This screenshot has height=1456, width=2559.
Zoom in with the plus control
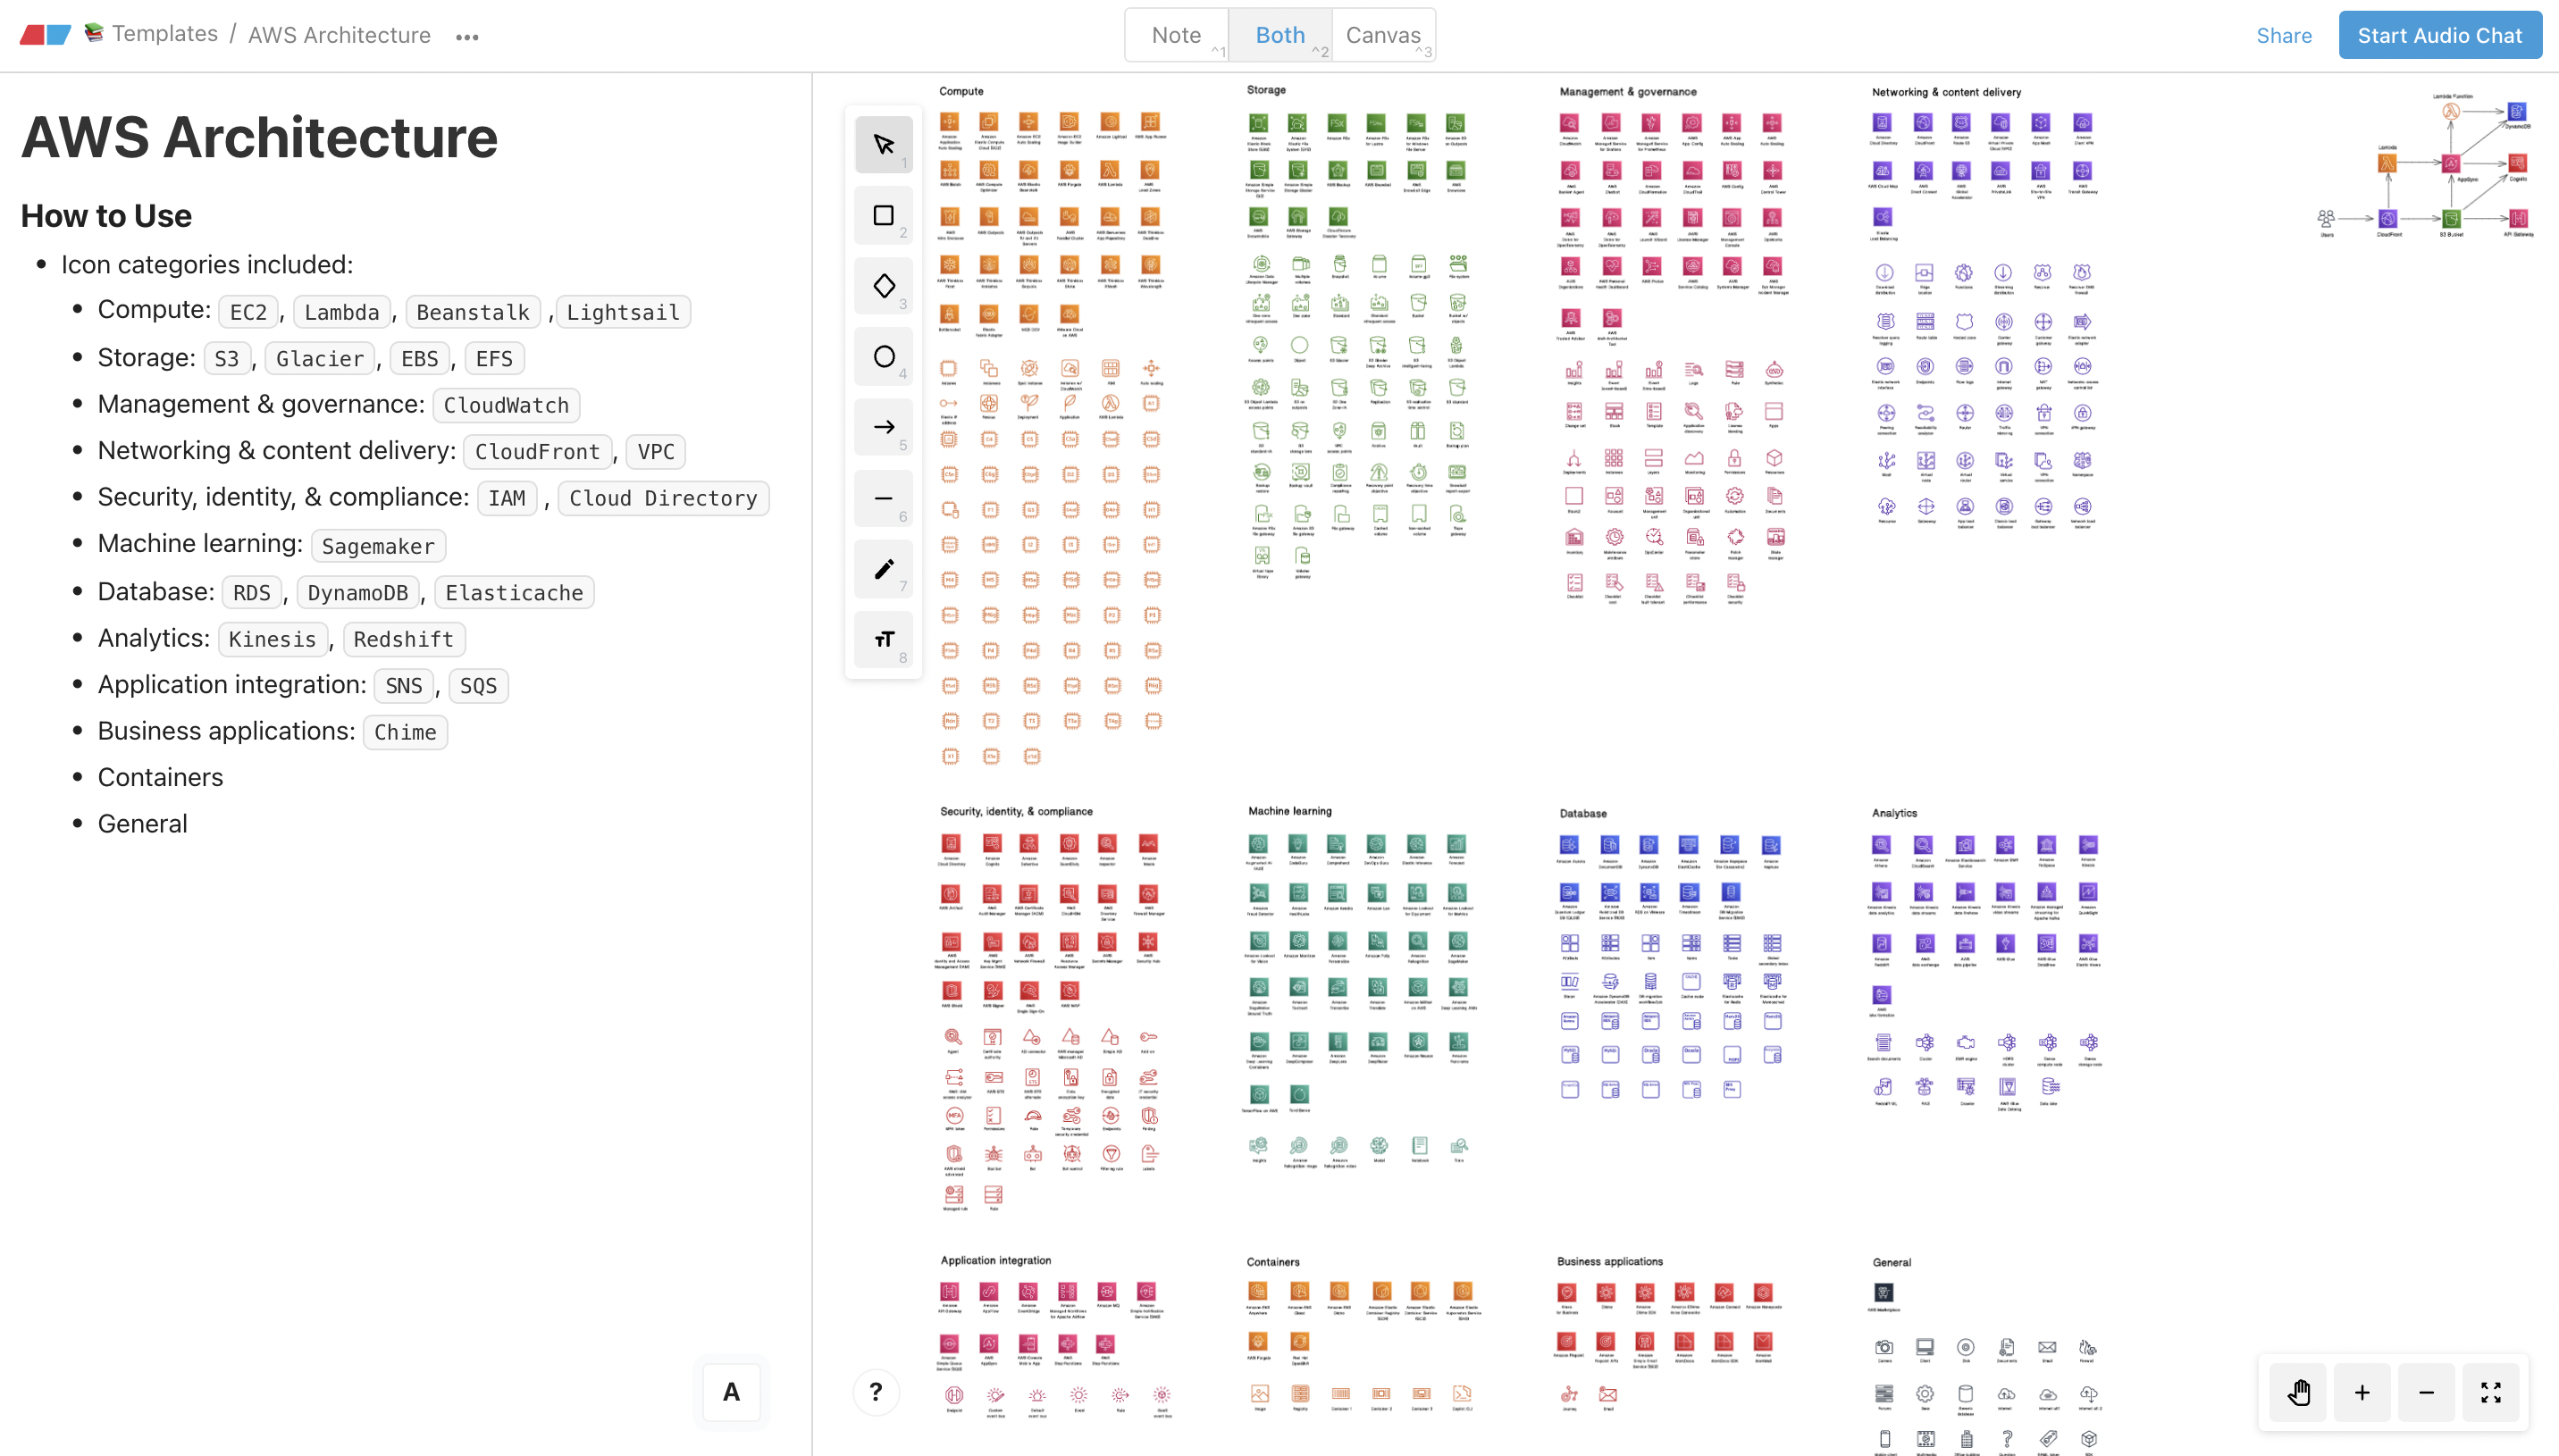pos(2362,1391)
